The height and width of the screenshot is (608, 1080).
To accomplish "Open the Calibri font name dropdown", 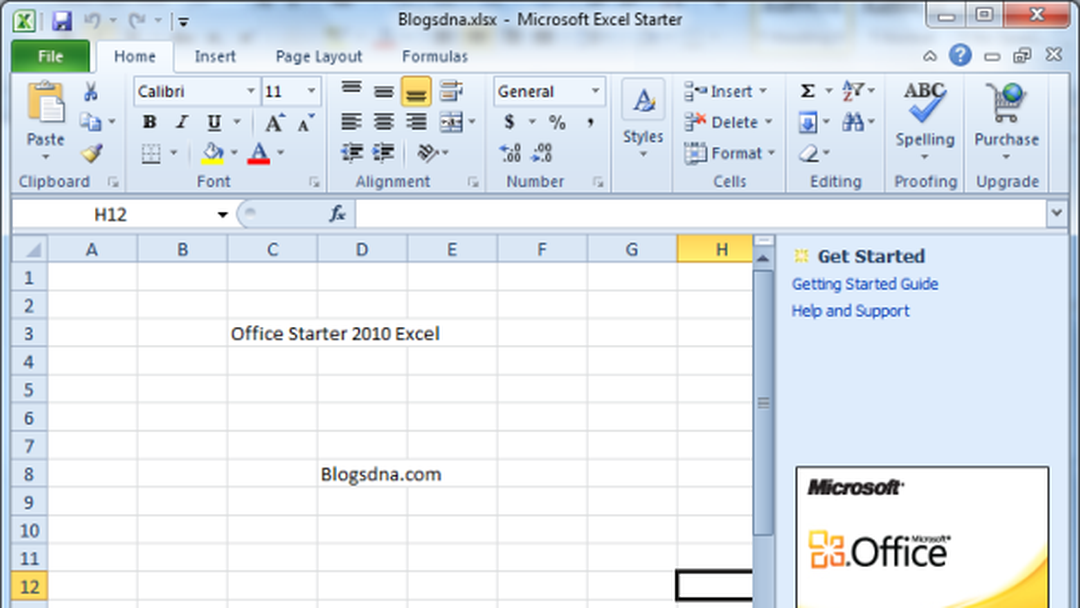I will (x=251, y=91).
